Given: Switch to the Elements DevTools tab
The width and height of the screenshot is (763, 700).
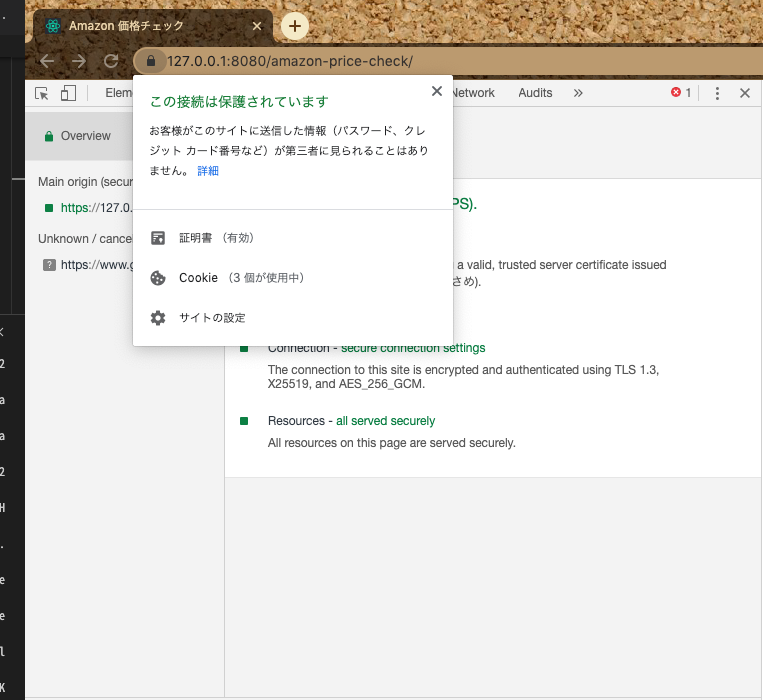Looking at the screenshot, I should pos(119,93).
